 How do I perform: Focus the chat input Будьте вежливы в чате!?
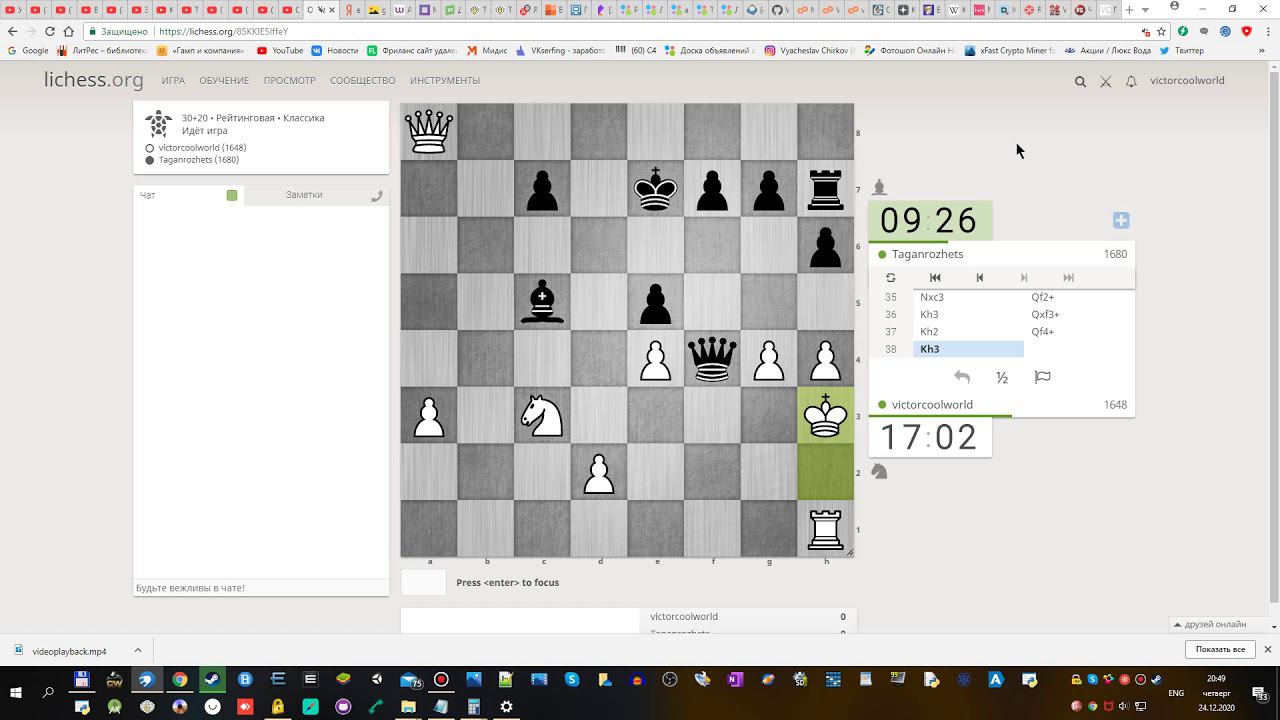[x=261, y=588]
